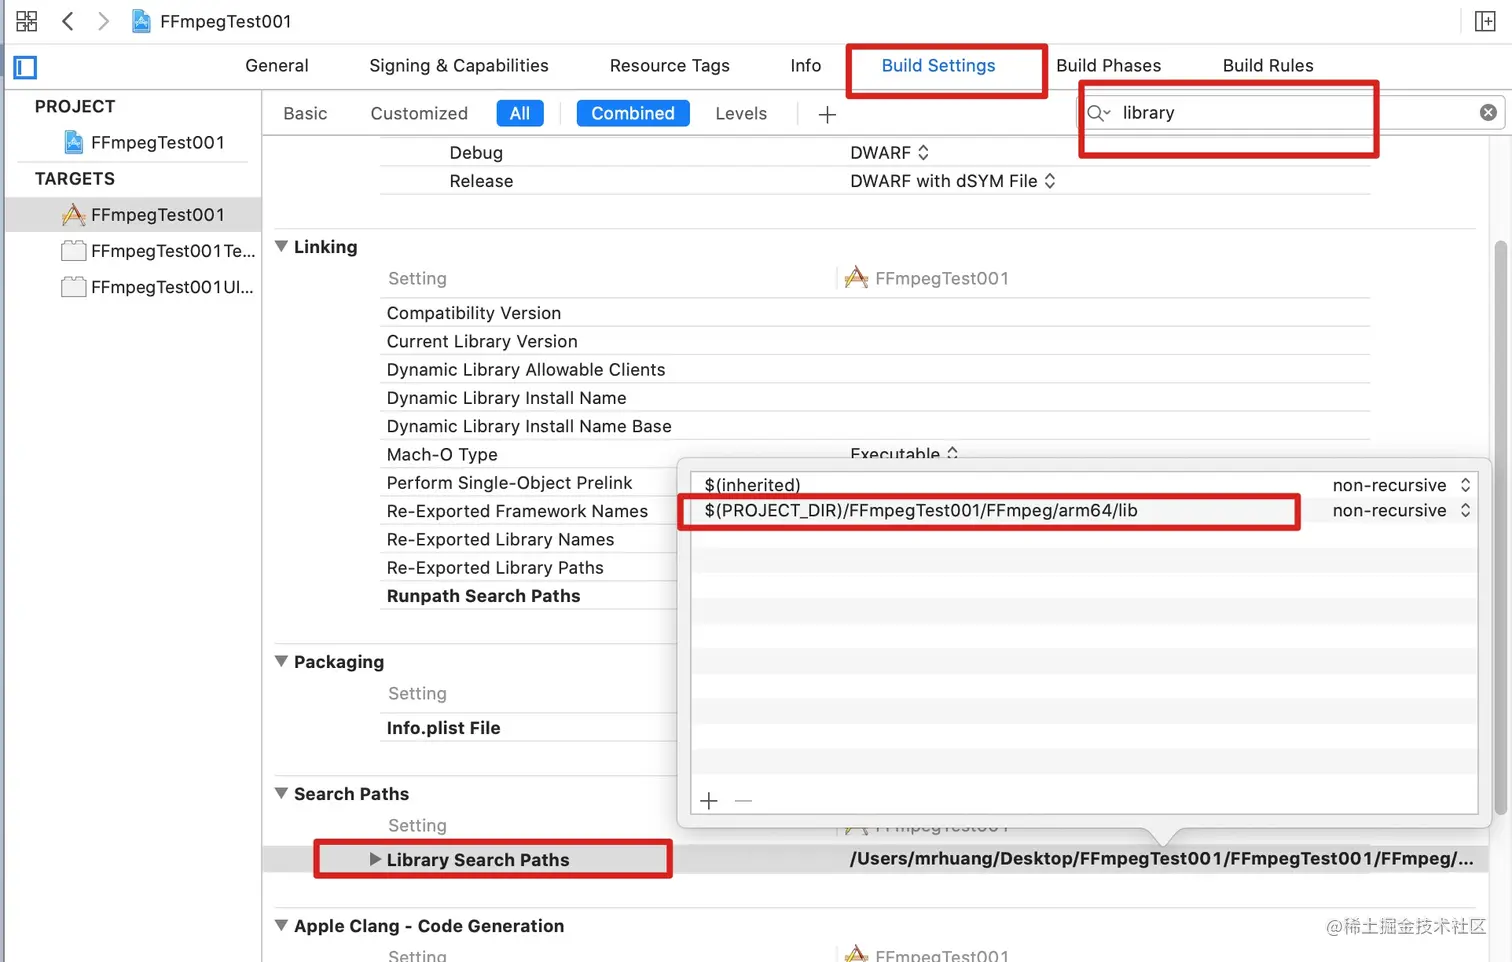Toggle the project and targets list sidebar
The height and width of the screenshot is (962, 1512).
click(x=25, y=67)
